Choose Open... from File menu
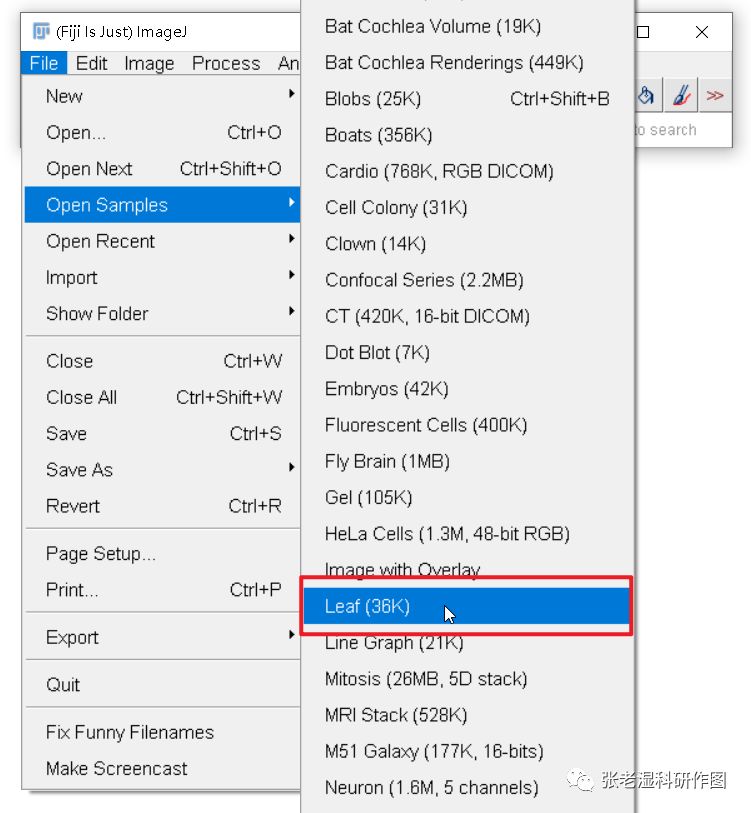Viewport: 751px width, 813px height. pyautogui.click(x=162, y=132)
